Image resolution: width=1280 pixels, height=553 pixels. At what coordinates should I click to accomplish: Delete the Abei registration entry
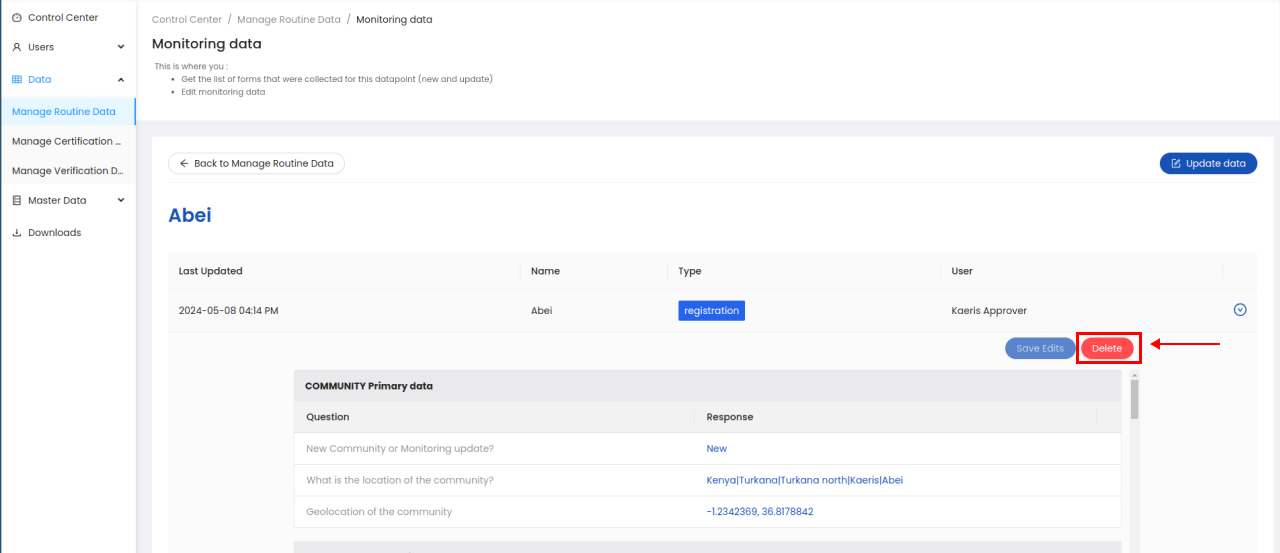point(1107,348)
